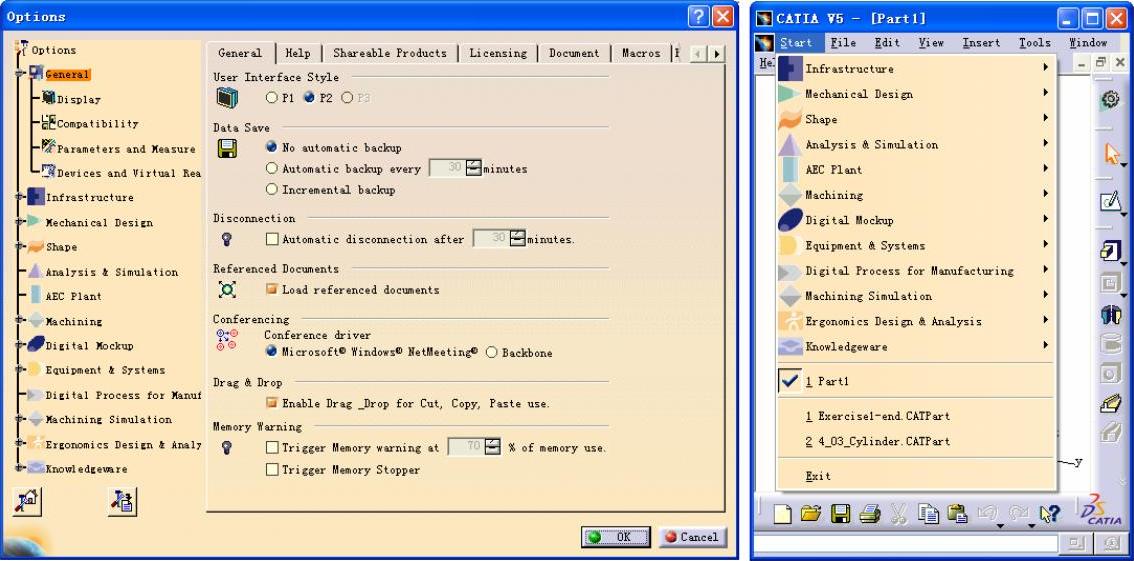Click the OK button in Options

coord(615,536)
